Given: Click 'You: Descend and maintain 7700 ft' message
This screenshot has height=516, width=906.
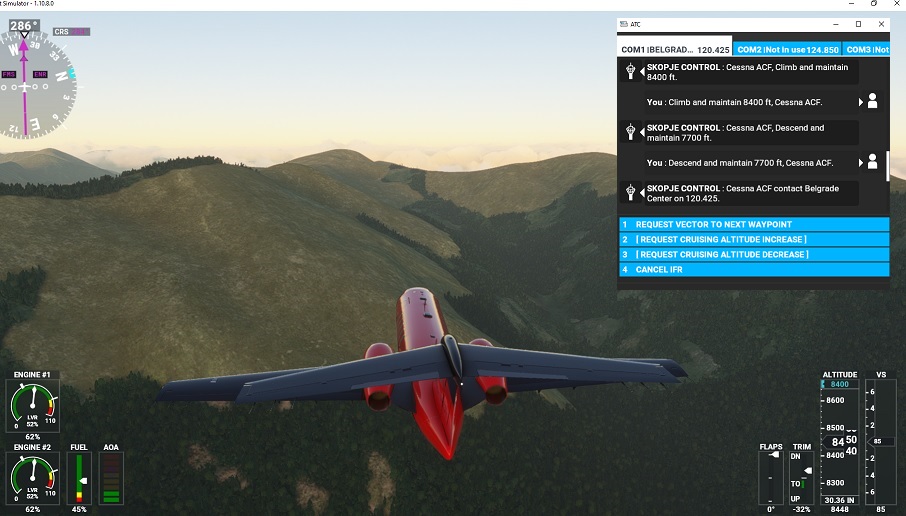Looking at the screenshot, I should coord(752,163).
